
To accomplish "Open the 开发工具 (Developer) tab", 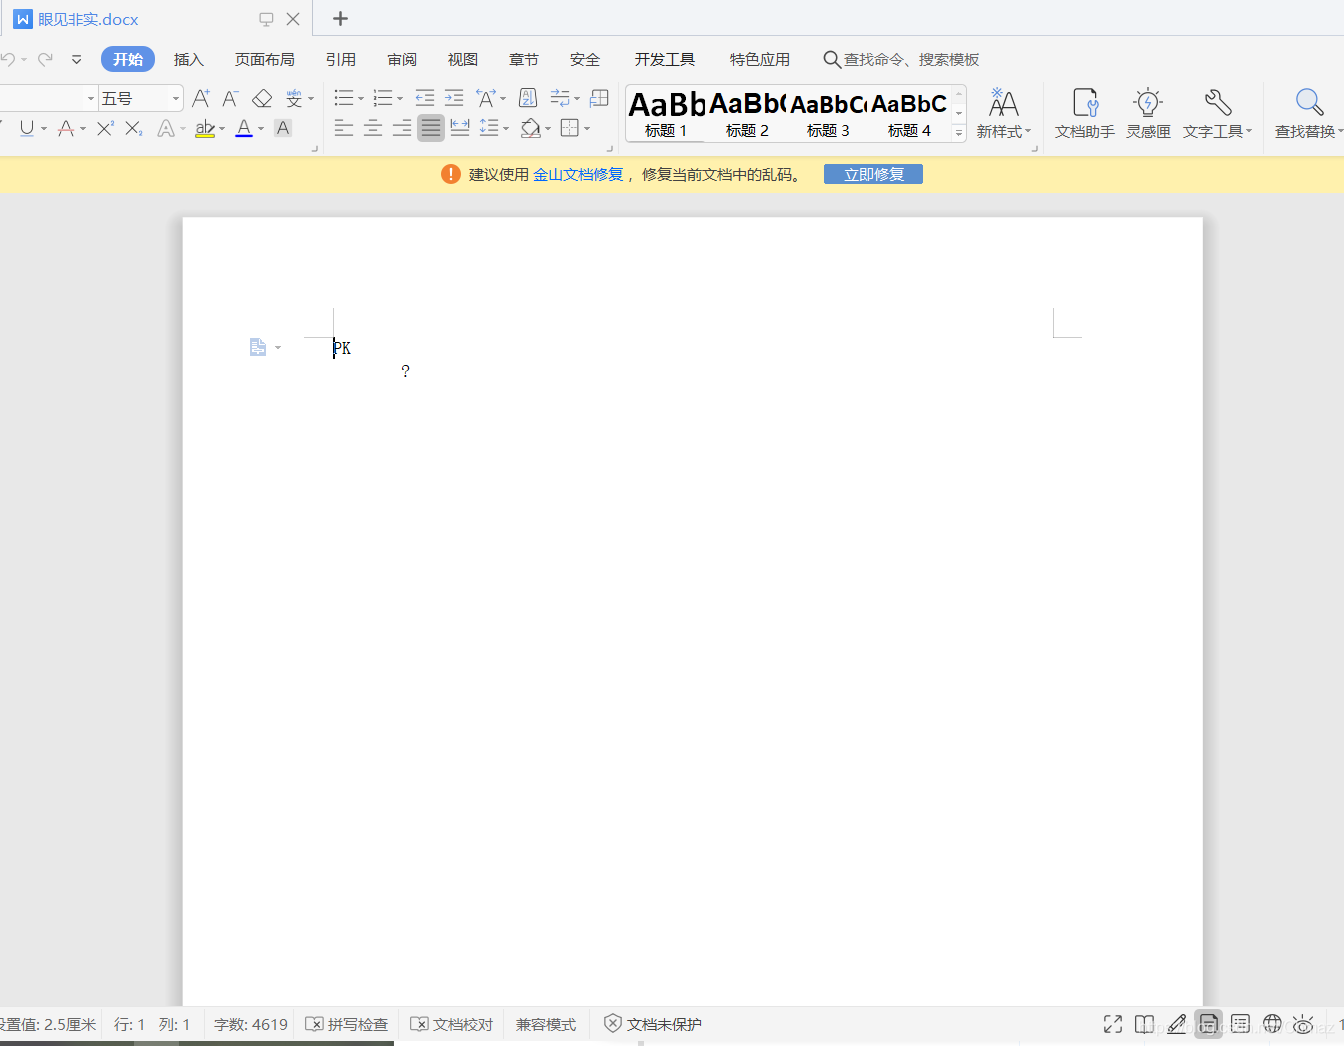I will coord(665,59).
